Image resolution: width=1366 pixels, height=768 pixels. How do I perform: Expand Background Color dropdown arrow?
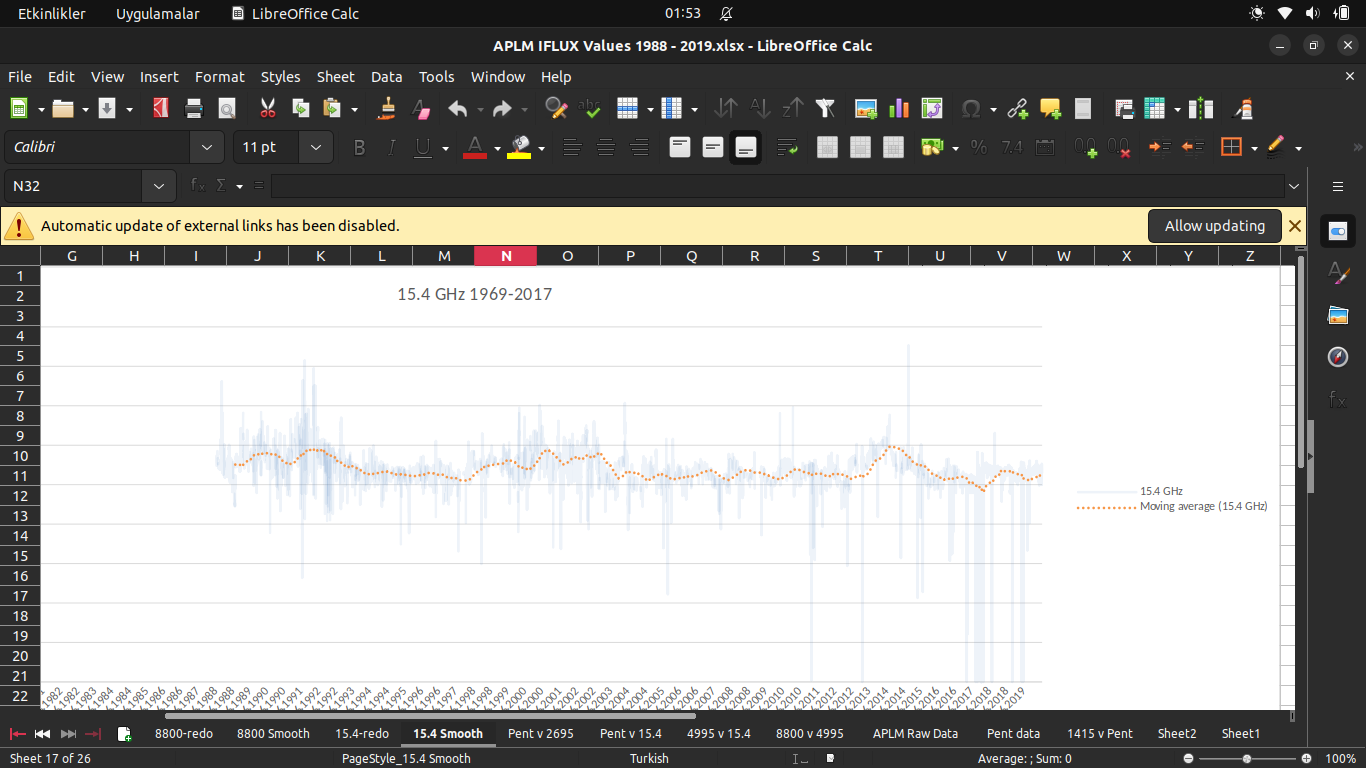pyautogui.click(x=541, y=148)
